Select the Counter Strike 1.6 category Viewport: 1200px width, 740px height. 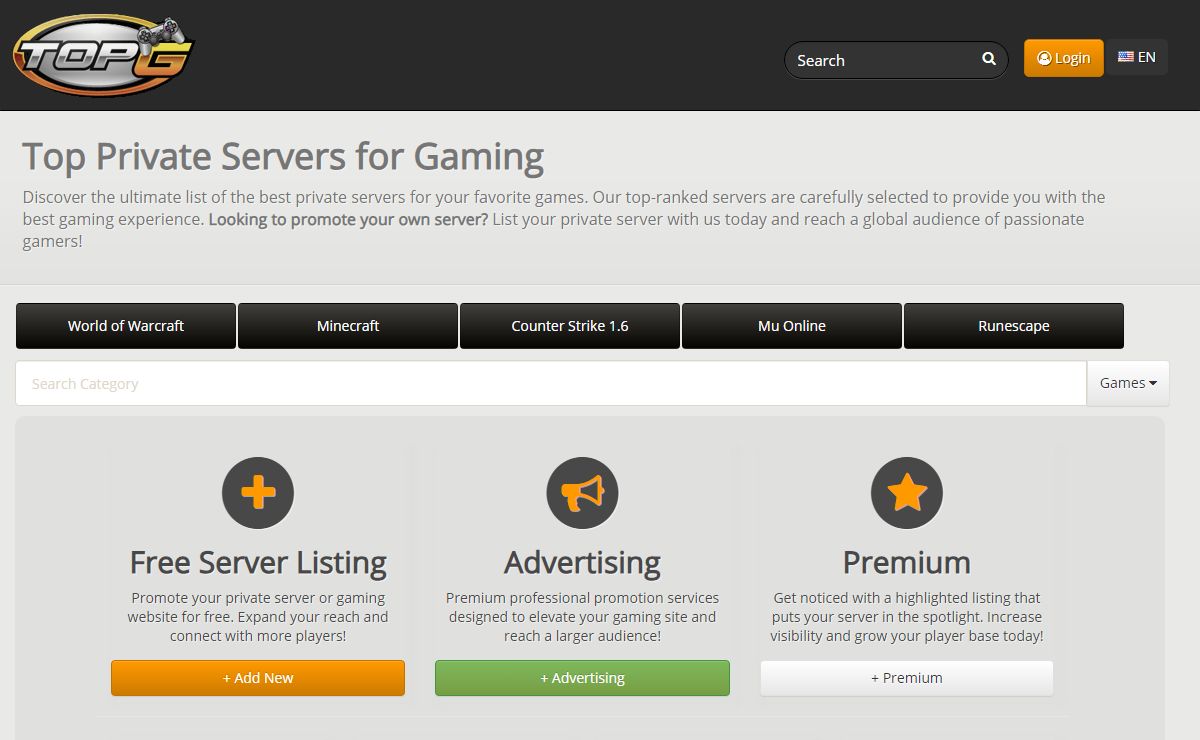[x=570, y=326]
